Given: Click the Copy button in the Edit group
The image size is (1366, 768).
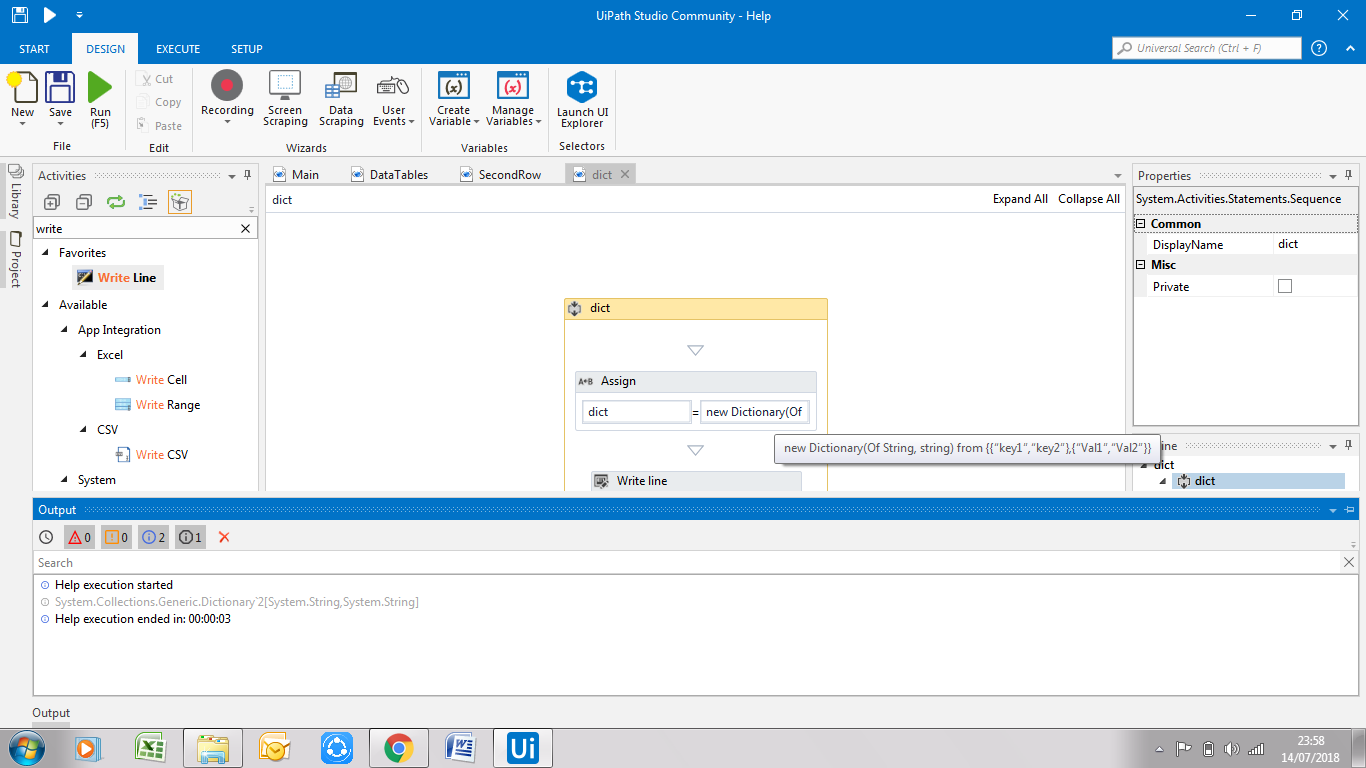Looking at the screenshot, I should 160,102.
